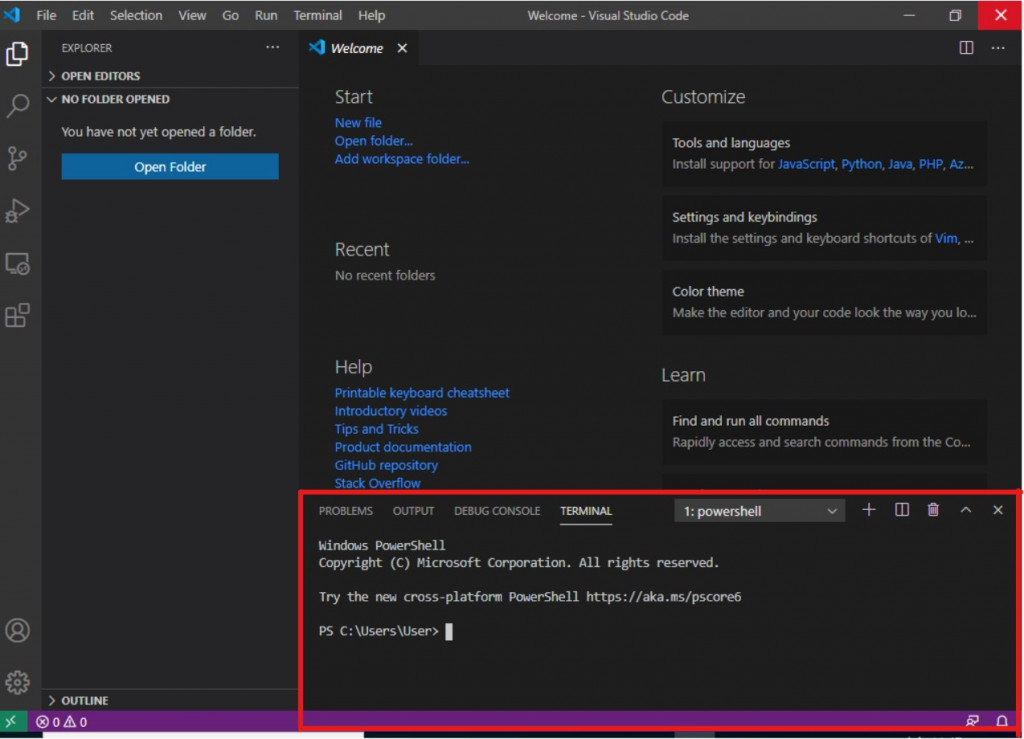Split the terminal pane
This screenshot has height=739, width=1024.
click(x=901, y=510)
